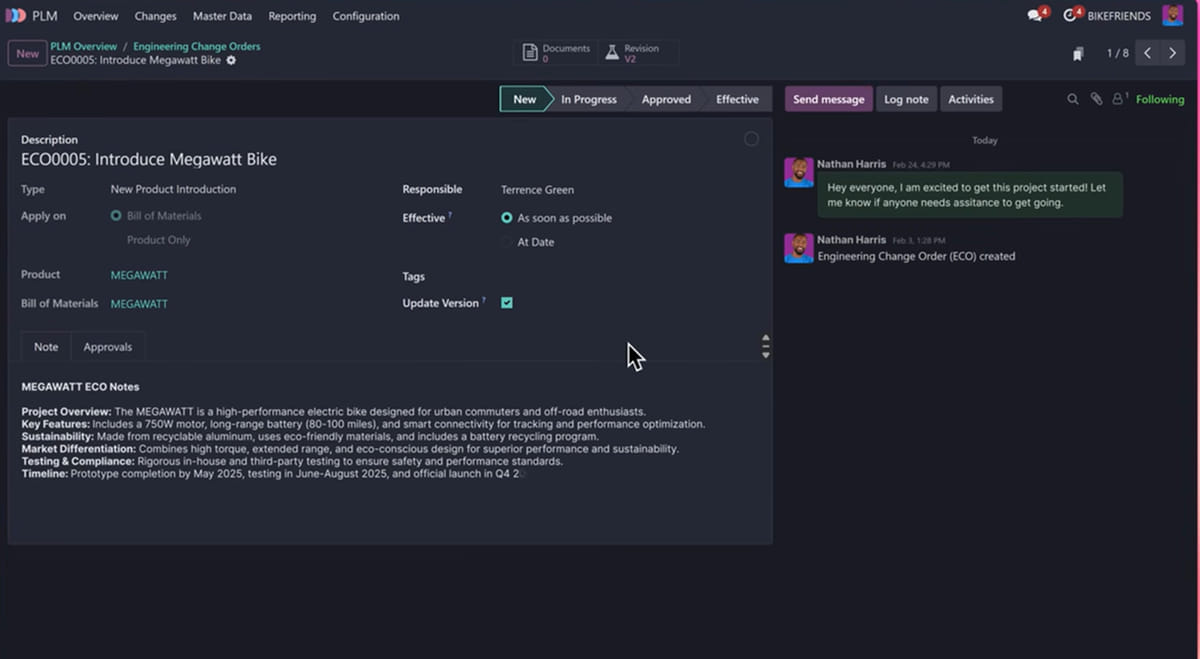Open the conversations chat bubble icon
1200x659 pixels.
[1035, 16]
